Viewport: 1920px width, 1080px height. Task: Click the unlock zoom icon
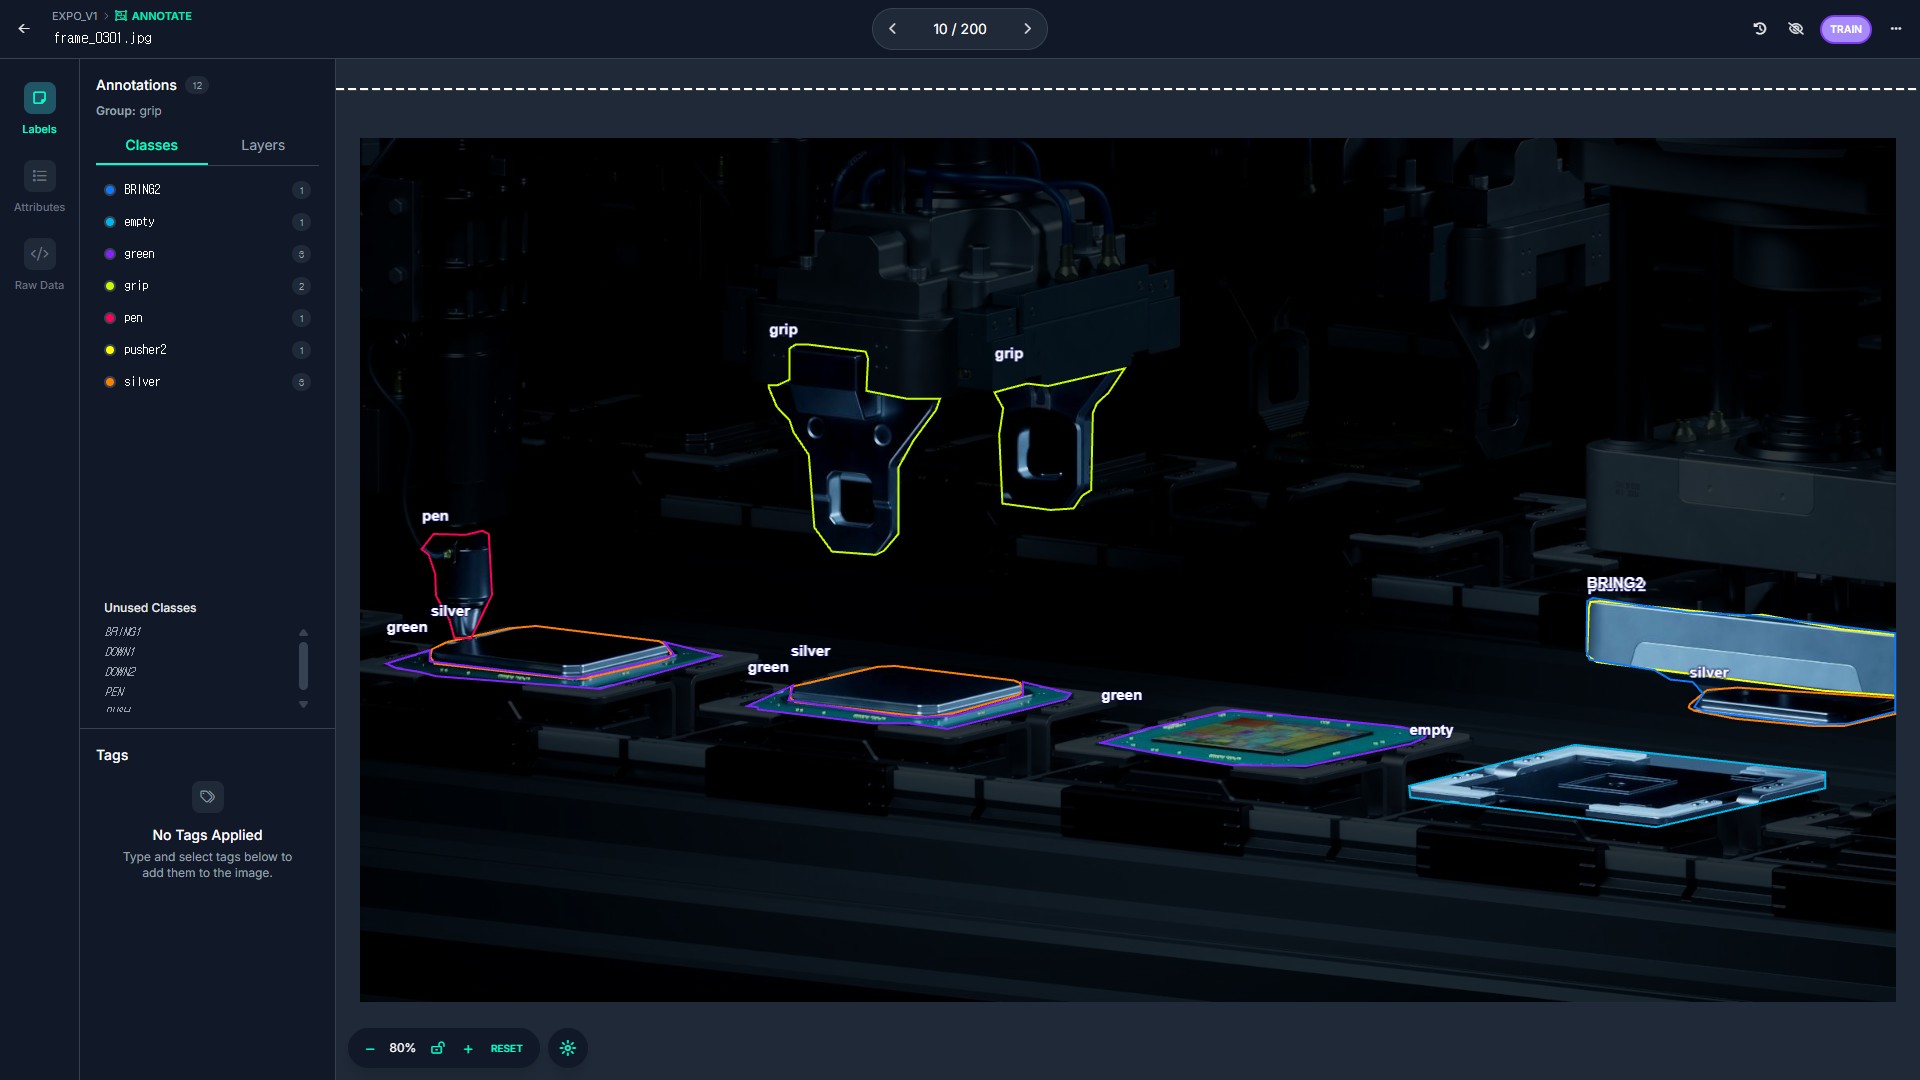[438, 1048]
